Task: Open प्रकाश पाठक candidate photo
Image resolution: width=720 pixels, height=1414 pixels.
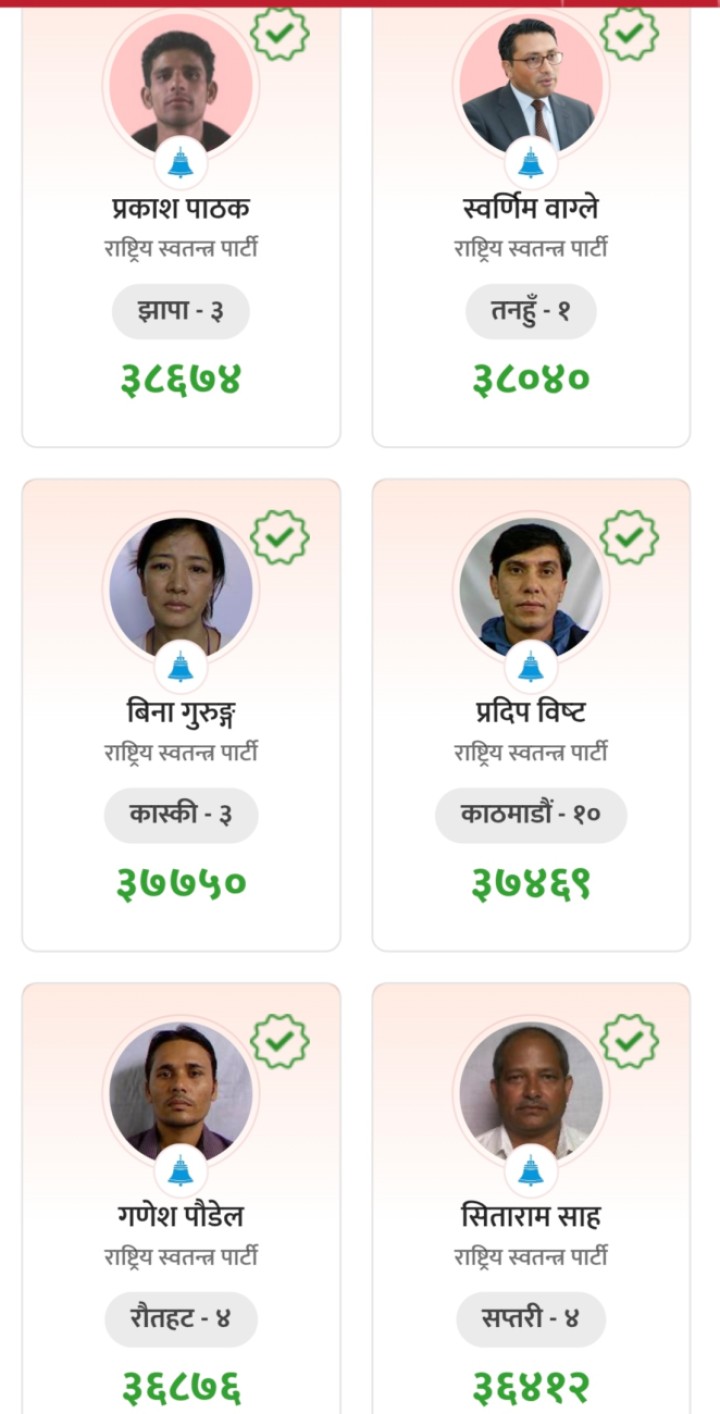Action: [181, 85]
